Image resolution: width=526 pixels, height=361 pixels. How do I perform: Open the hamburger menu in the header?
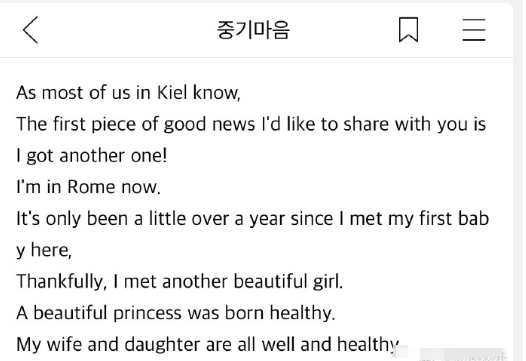tap(474, 30)
